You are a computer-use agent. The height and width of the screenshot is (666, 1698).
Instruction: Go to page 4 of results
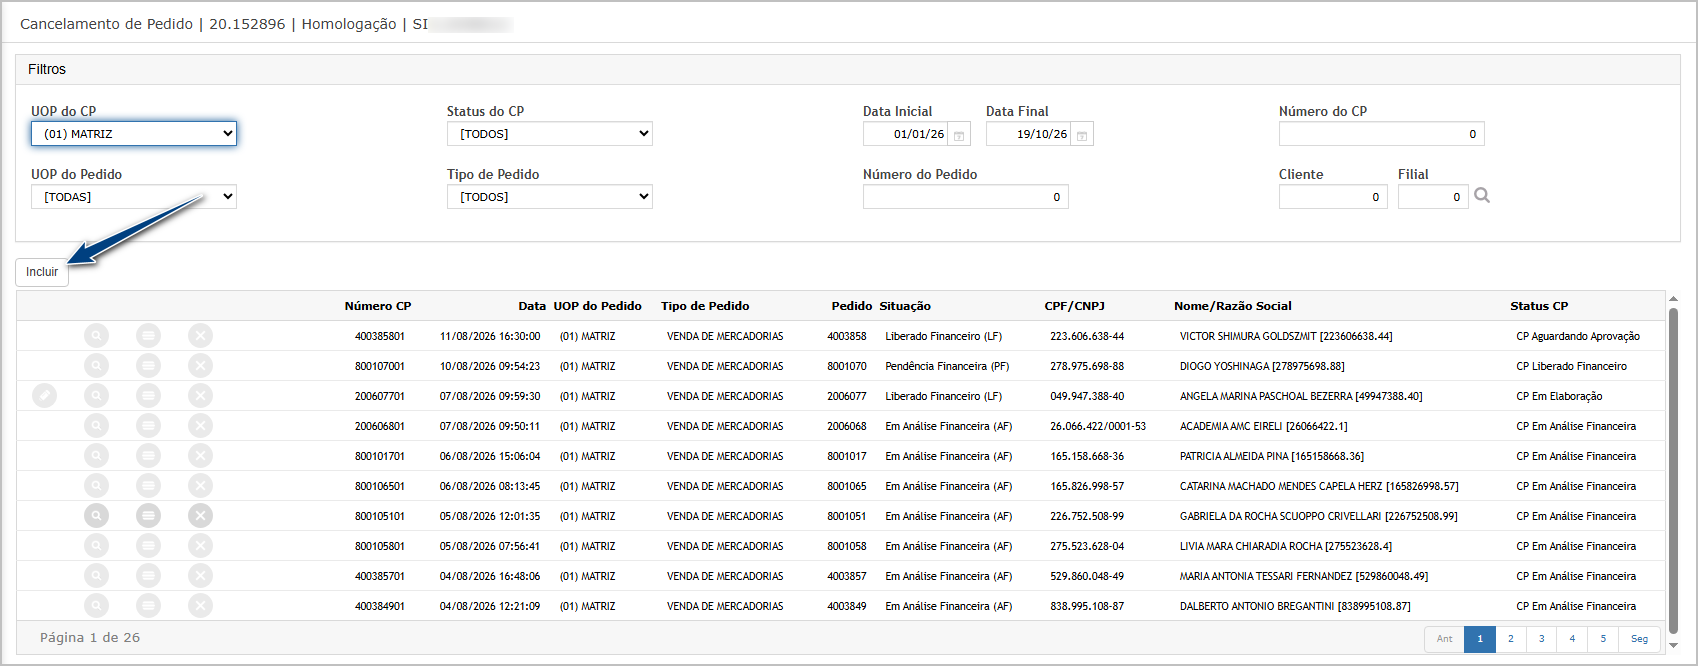coord(1572,639)
